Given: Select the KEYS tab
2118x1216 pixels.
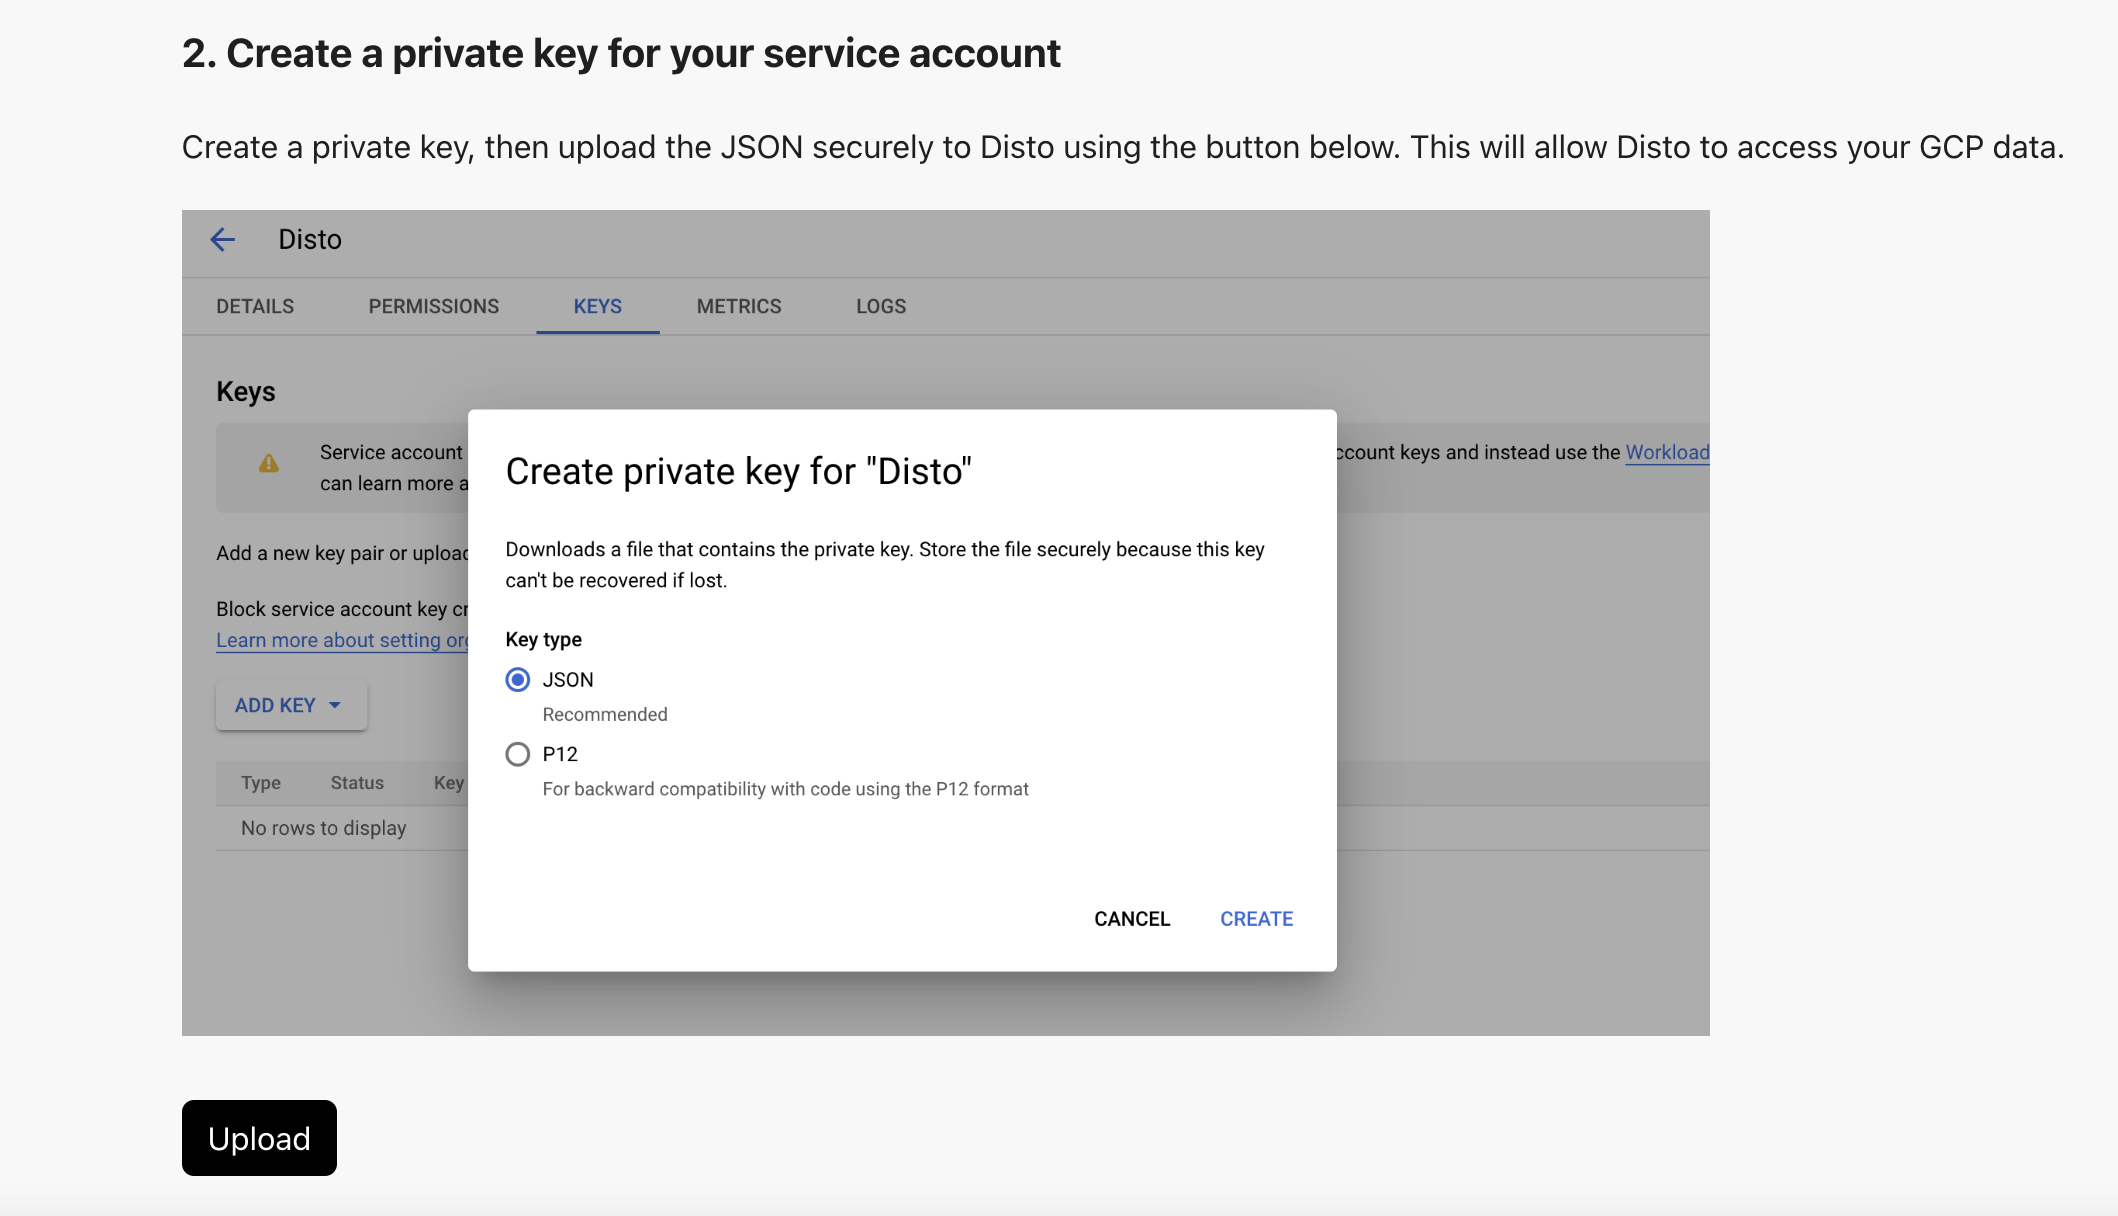Looking at the screenshot, I should tap(597, 306).
